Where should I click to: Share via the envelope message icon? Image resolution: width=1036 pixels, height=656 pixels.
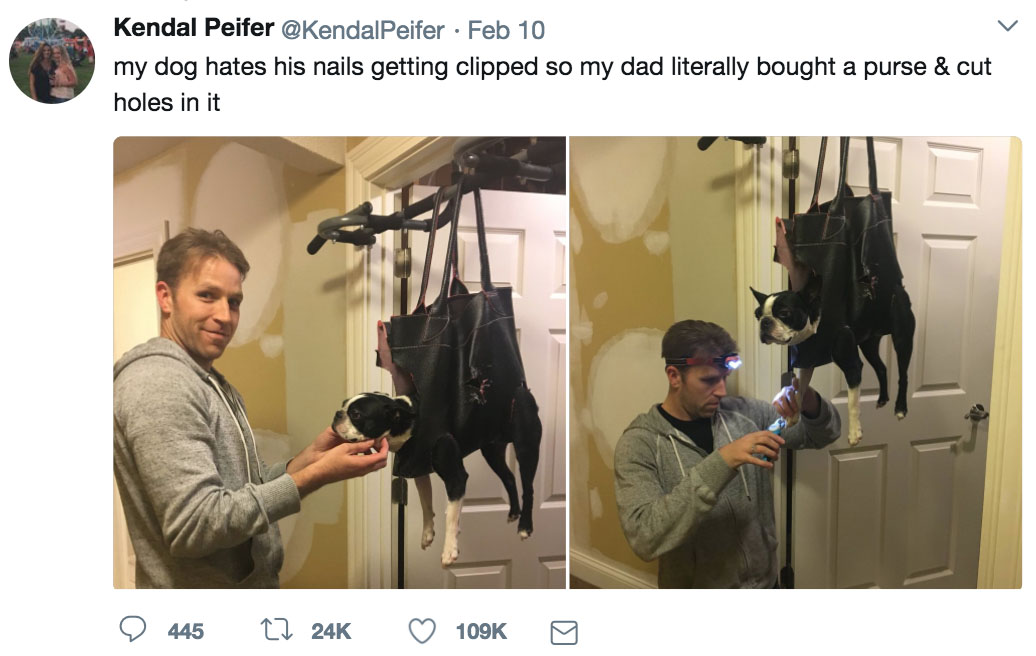click(564, 632)
